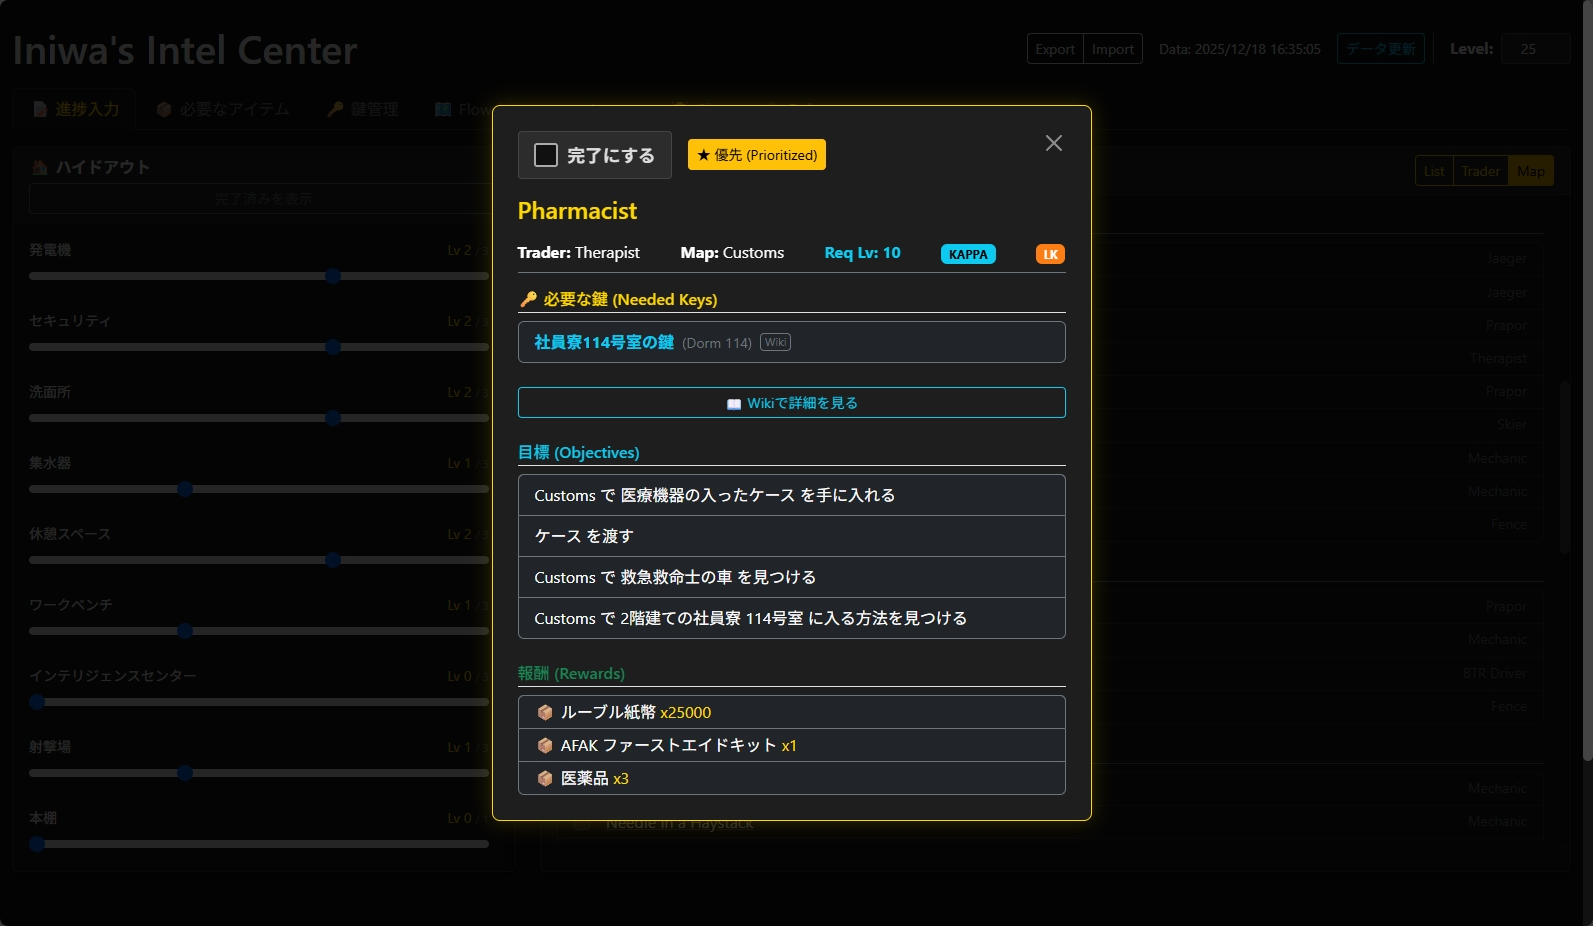The height and width of the screenshot is (926, 1593).
Task: Click the key icon beside 必要な鍵
Action: 528,299
